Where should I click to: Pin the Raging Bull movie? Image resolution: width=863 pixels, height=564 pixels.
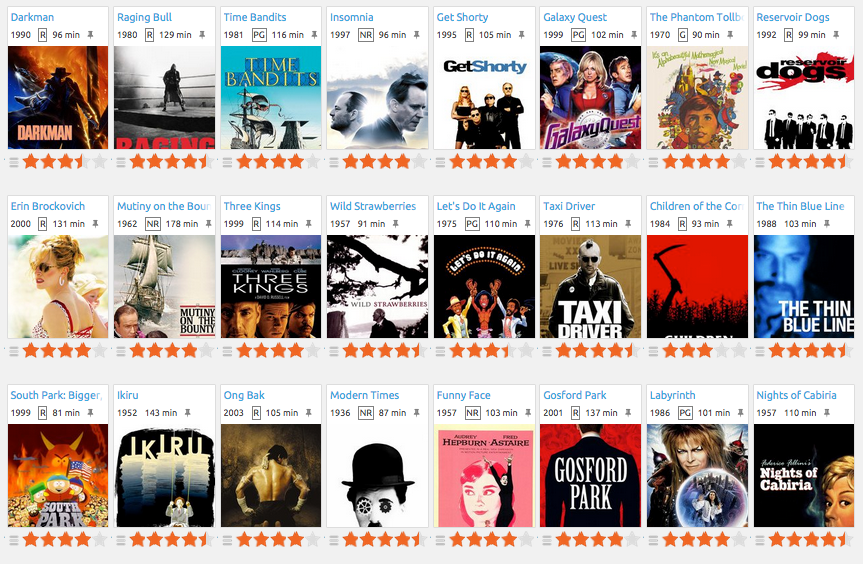(202, 35)
